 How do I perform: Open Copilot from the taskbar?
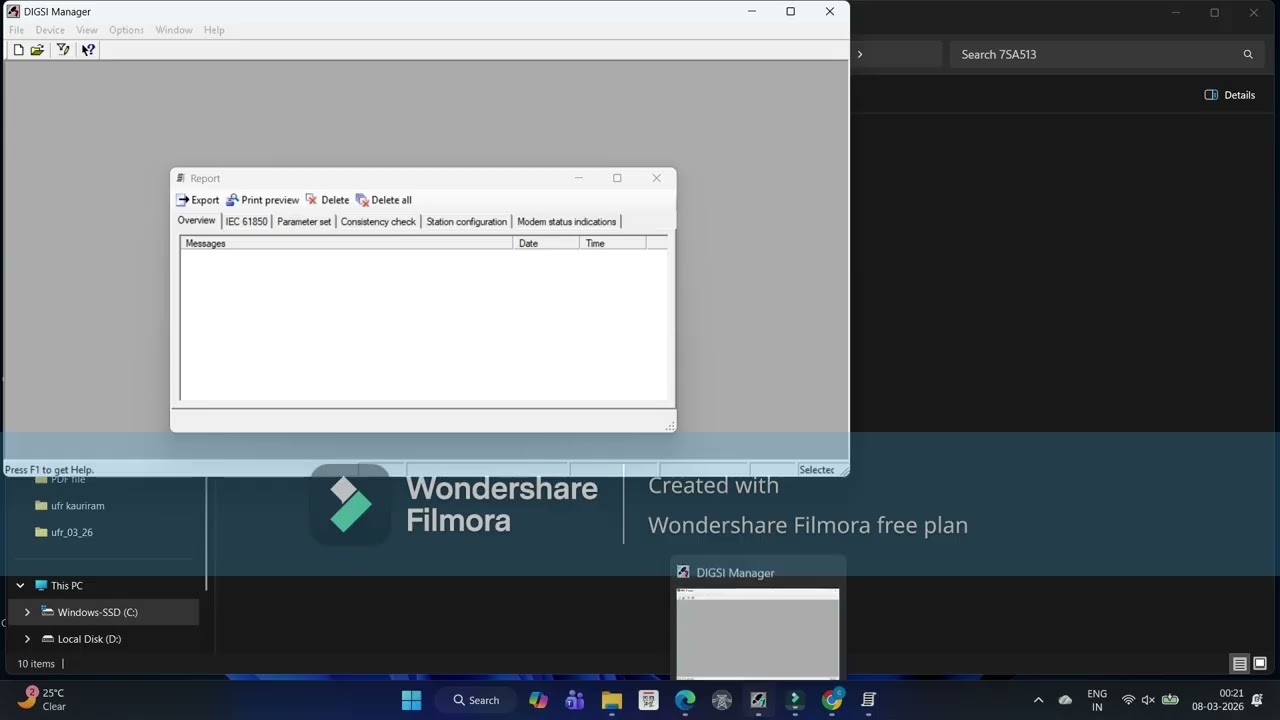click(x=538, y=700)
